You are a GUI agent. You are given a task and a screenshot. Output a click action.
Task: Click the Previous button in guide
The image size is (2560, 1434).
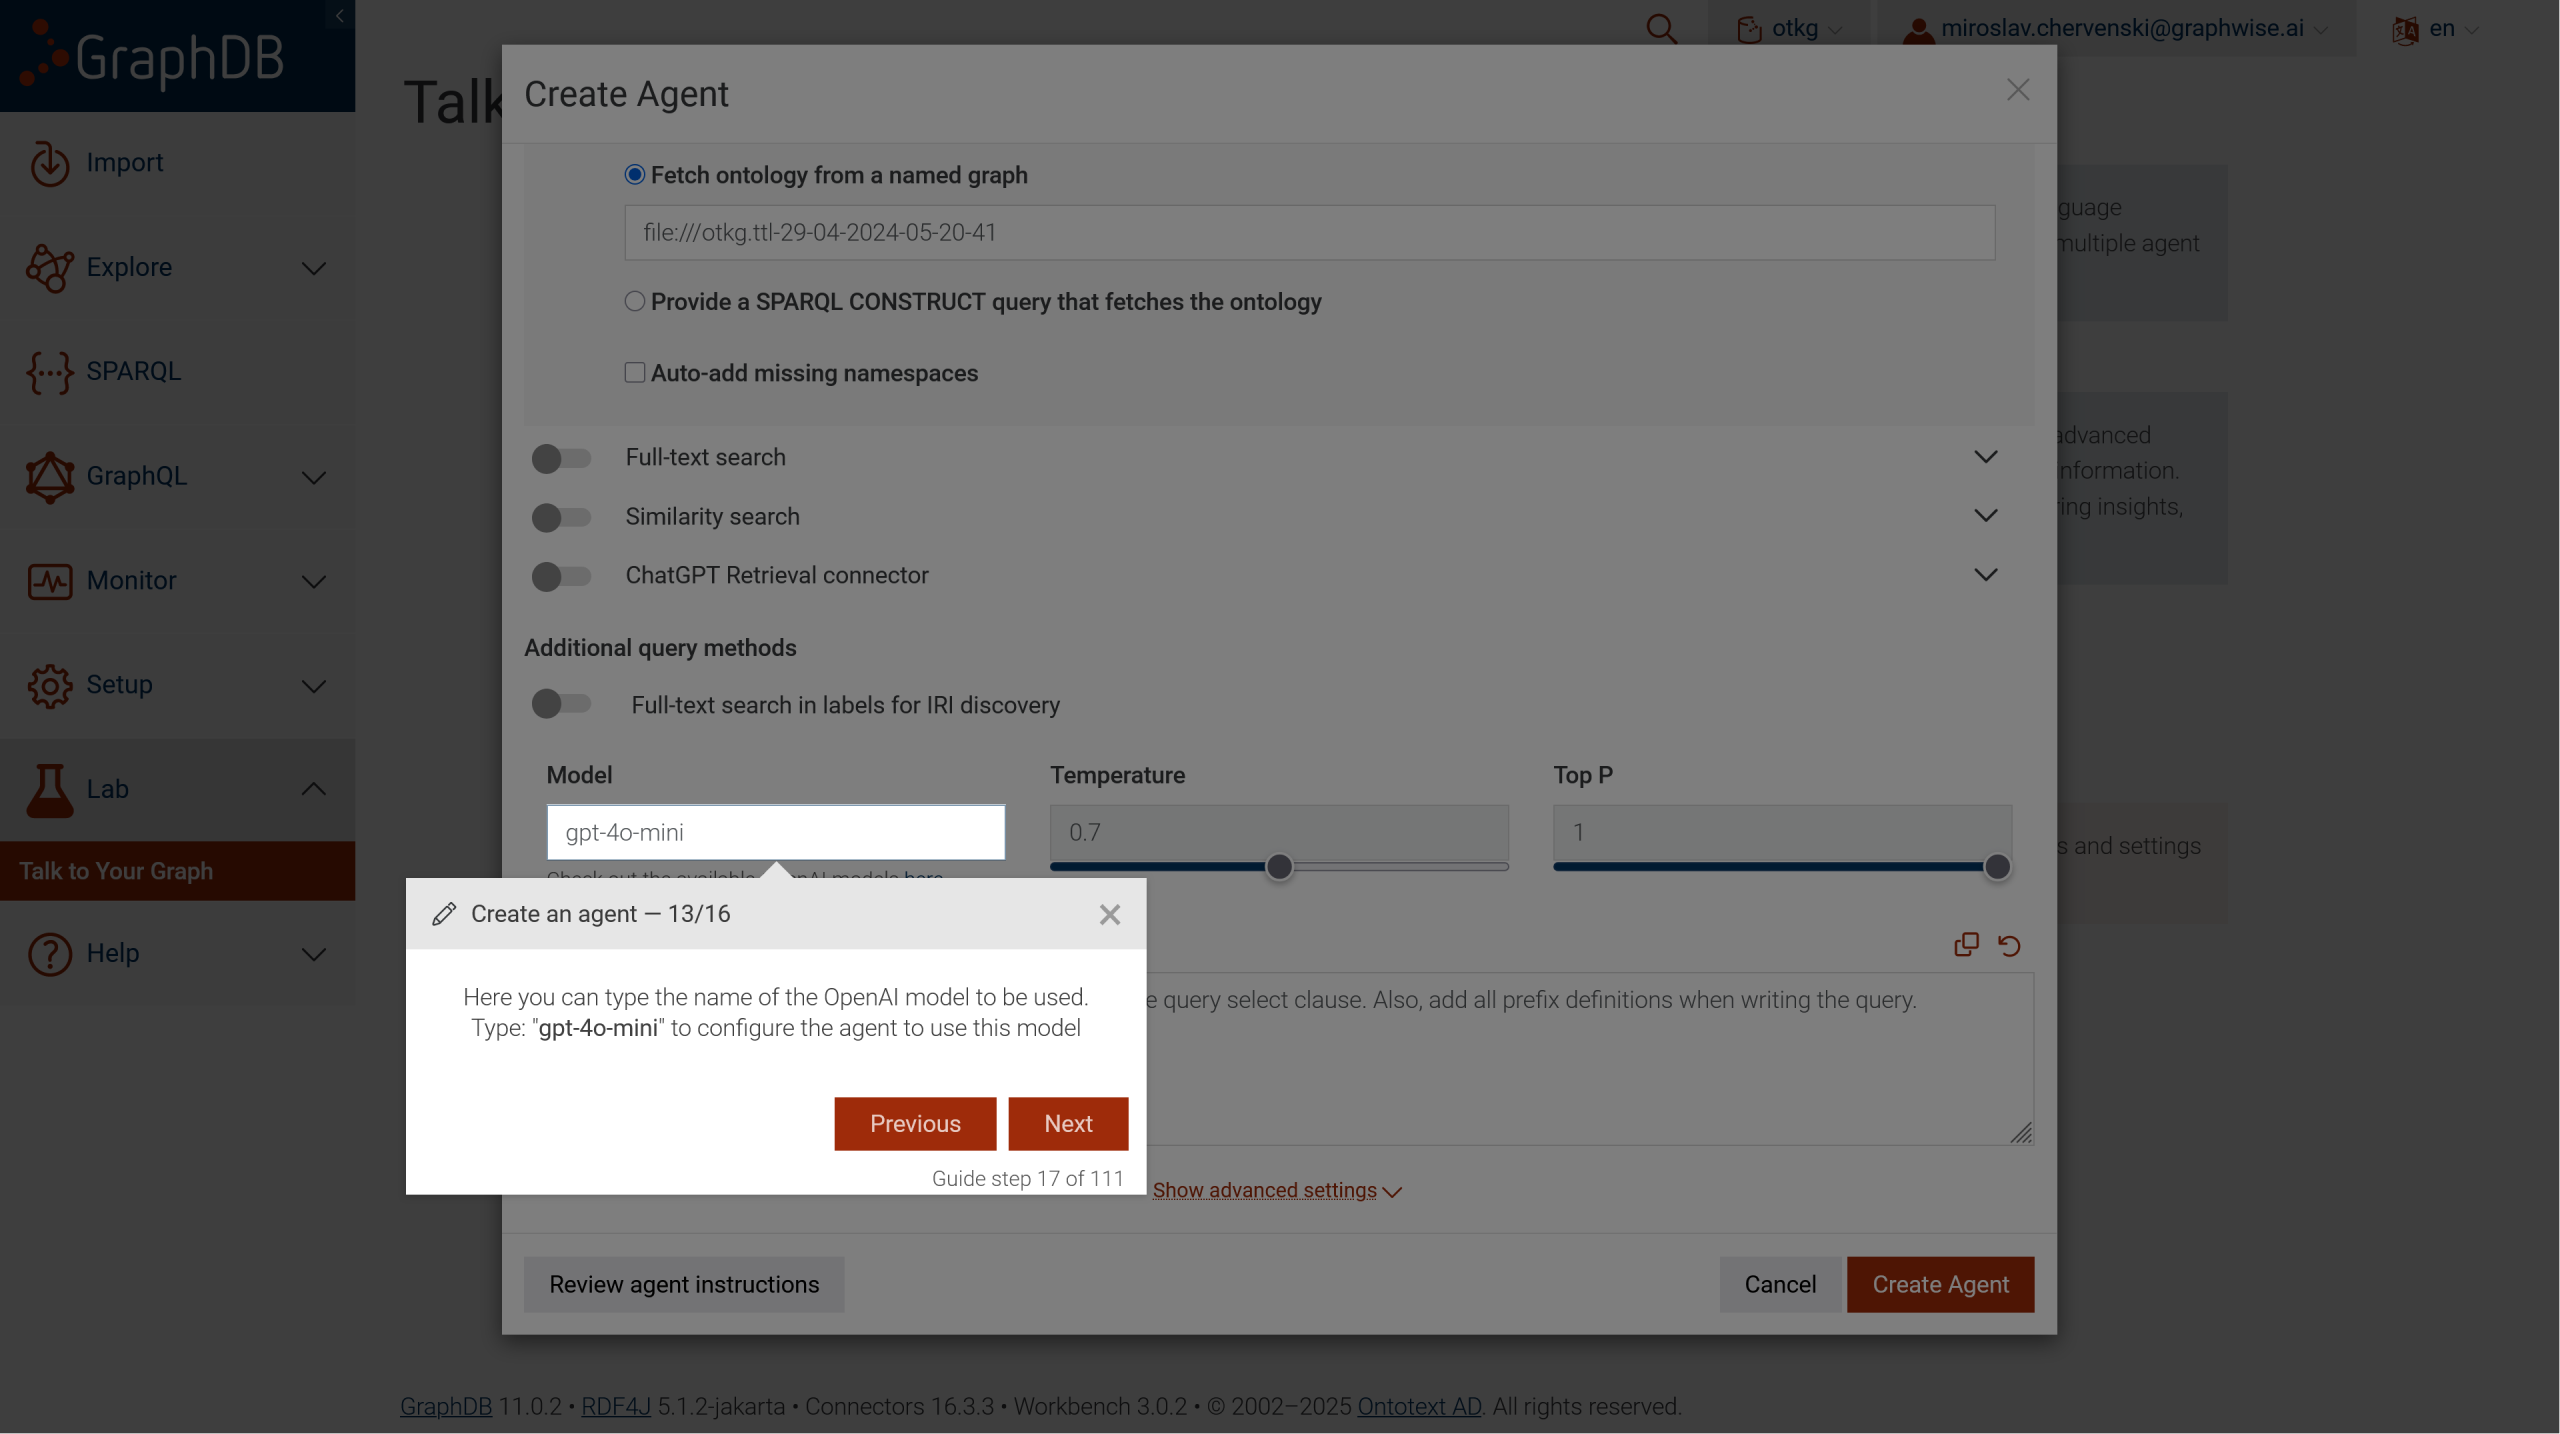(915, 1124)
